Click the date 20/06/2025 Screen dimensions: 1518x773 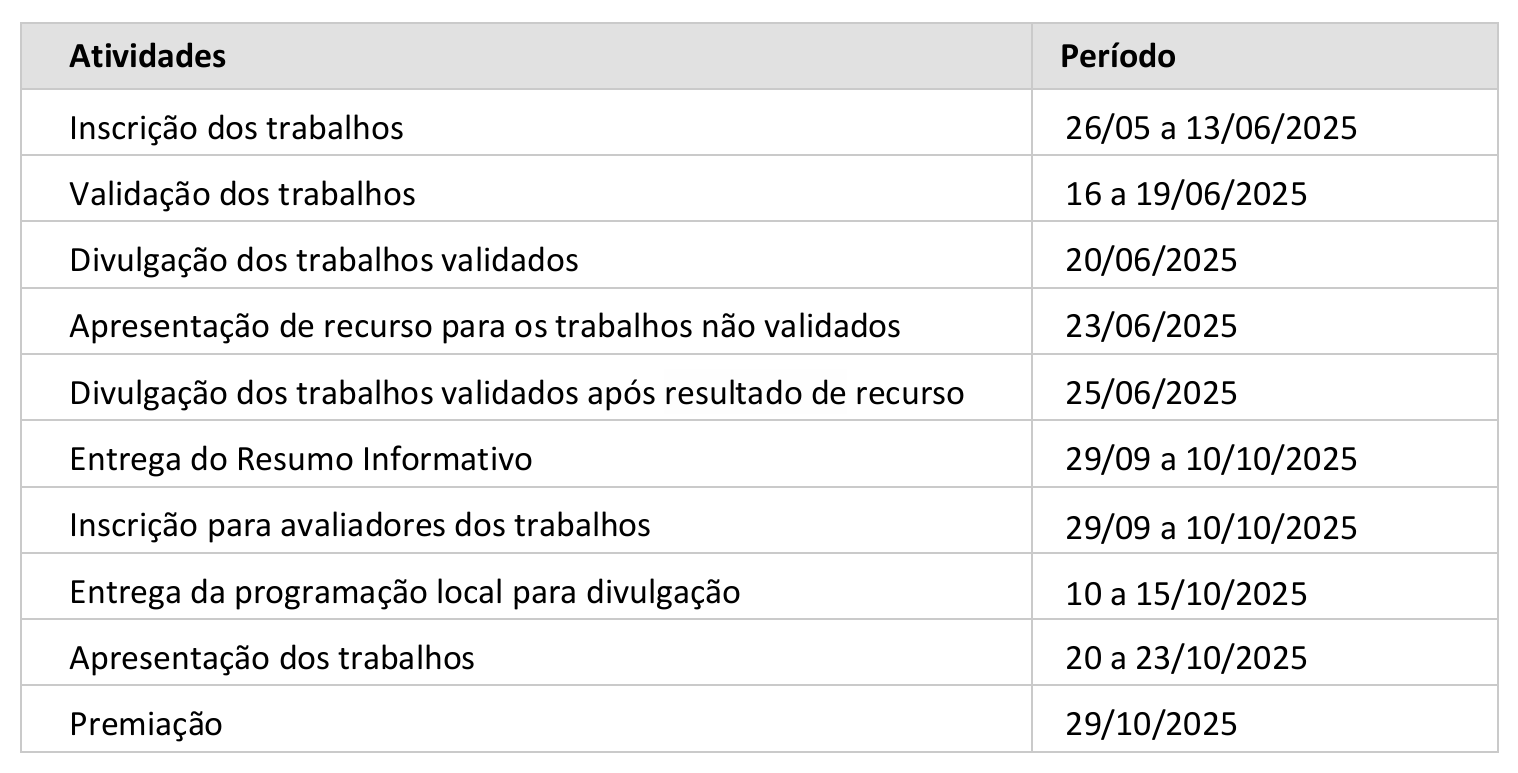point(1151,261)
